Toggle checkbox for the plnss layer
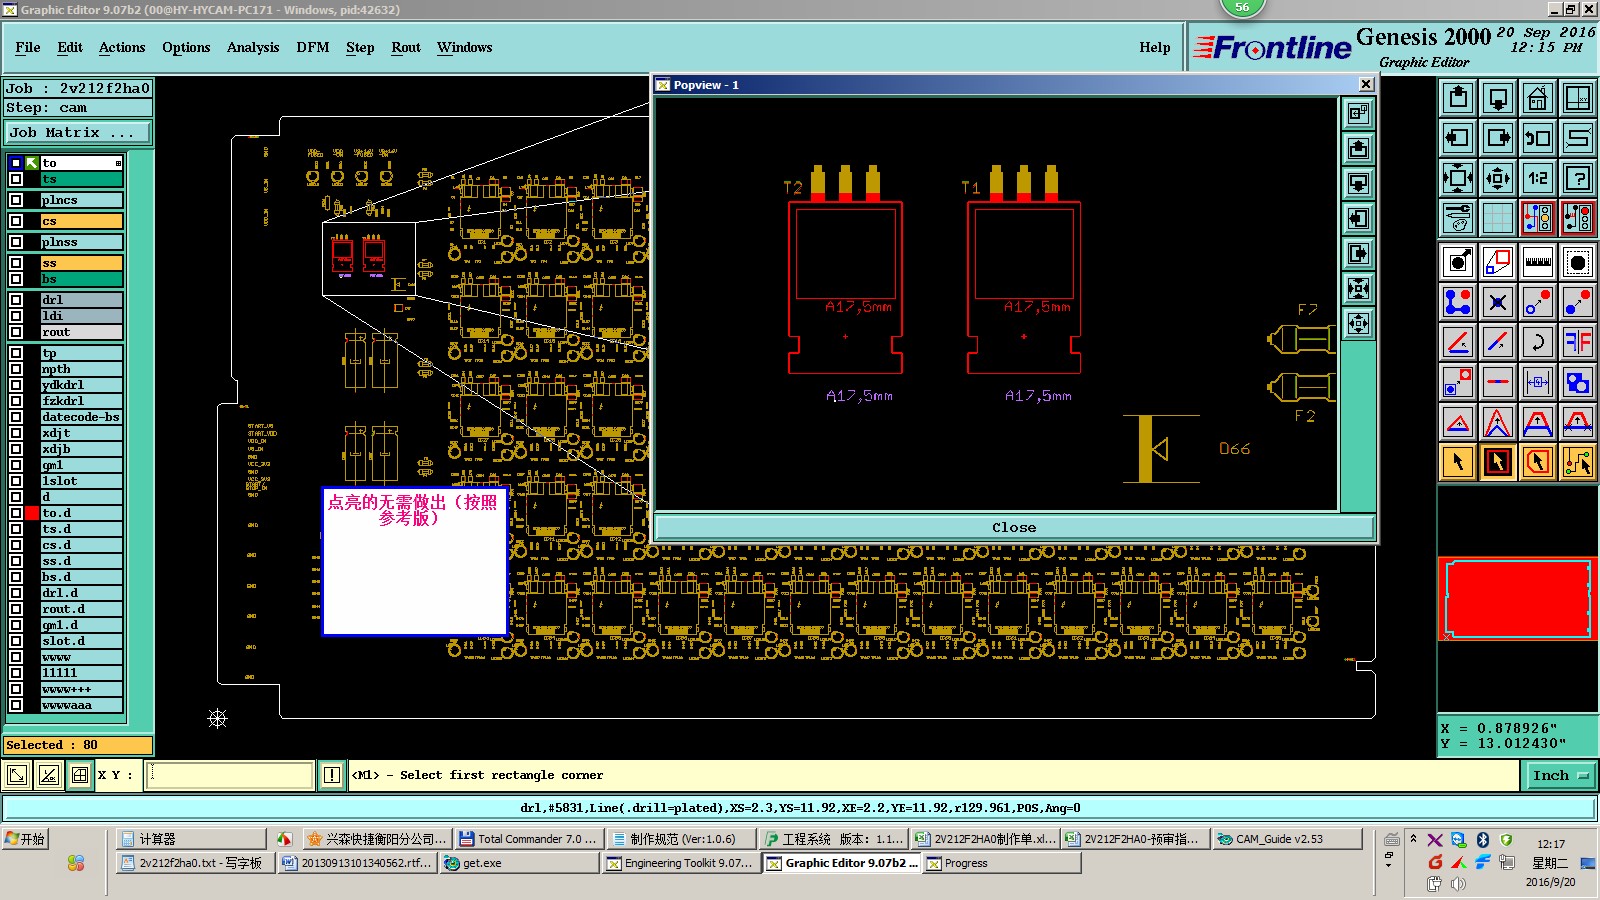This screenshot has width=1600, height=900. (16, 242)
